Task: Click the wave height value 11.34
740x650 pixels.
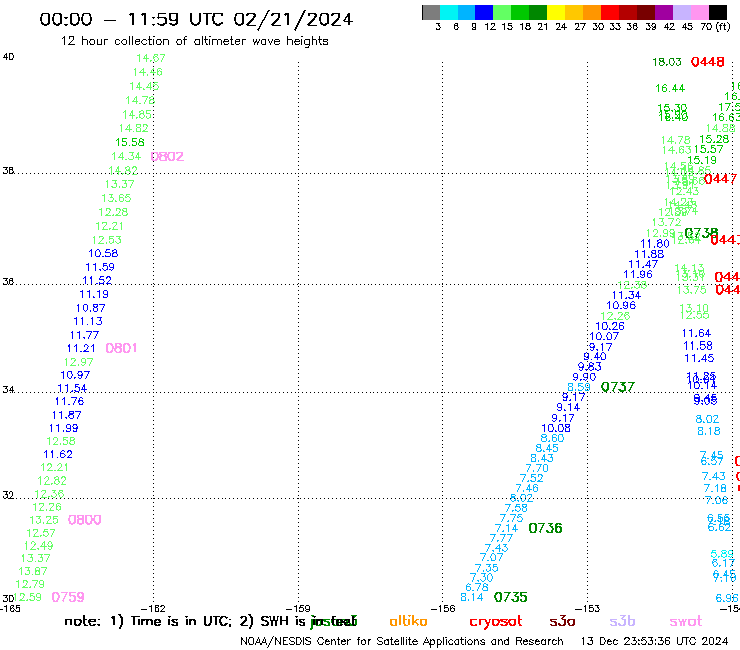Action: (627, 295)
